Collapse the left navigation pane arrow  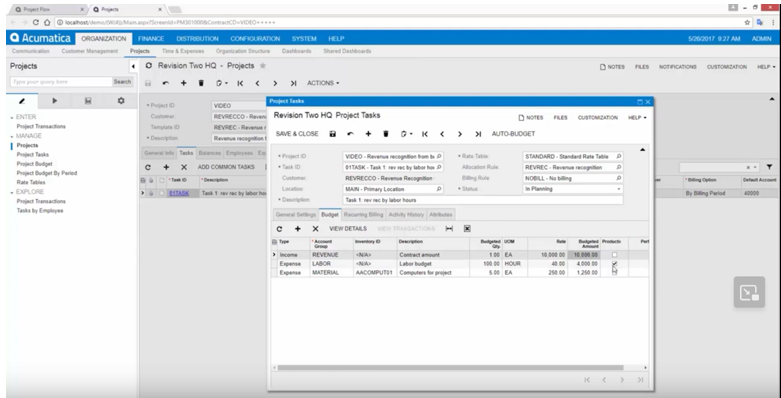point(133,66)
